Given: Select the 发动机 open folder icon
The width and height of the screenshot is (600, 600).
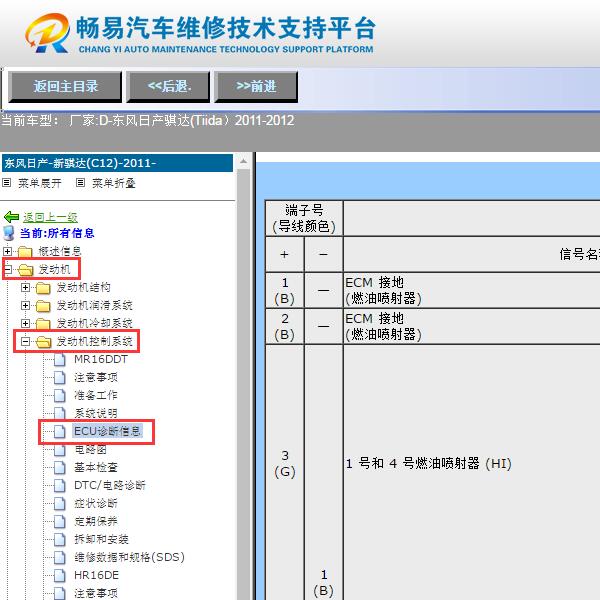Looking at the screenshot, I should [26, 270].
